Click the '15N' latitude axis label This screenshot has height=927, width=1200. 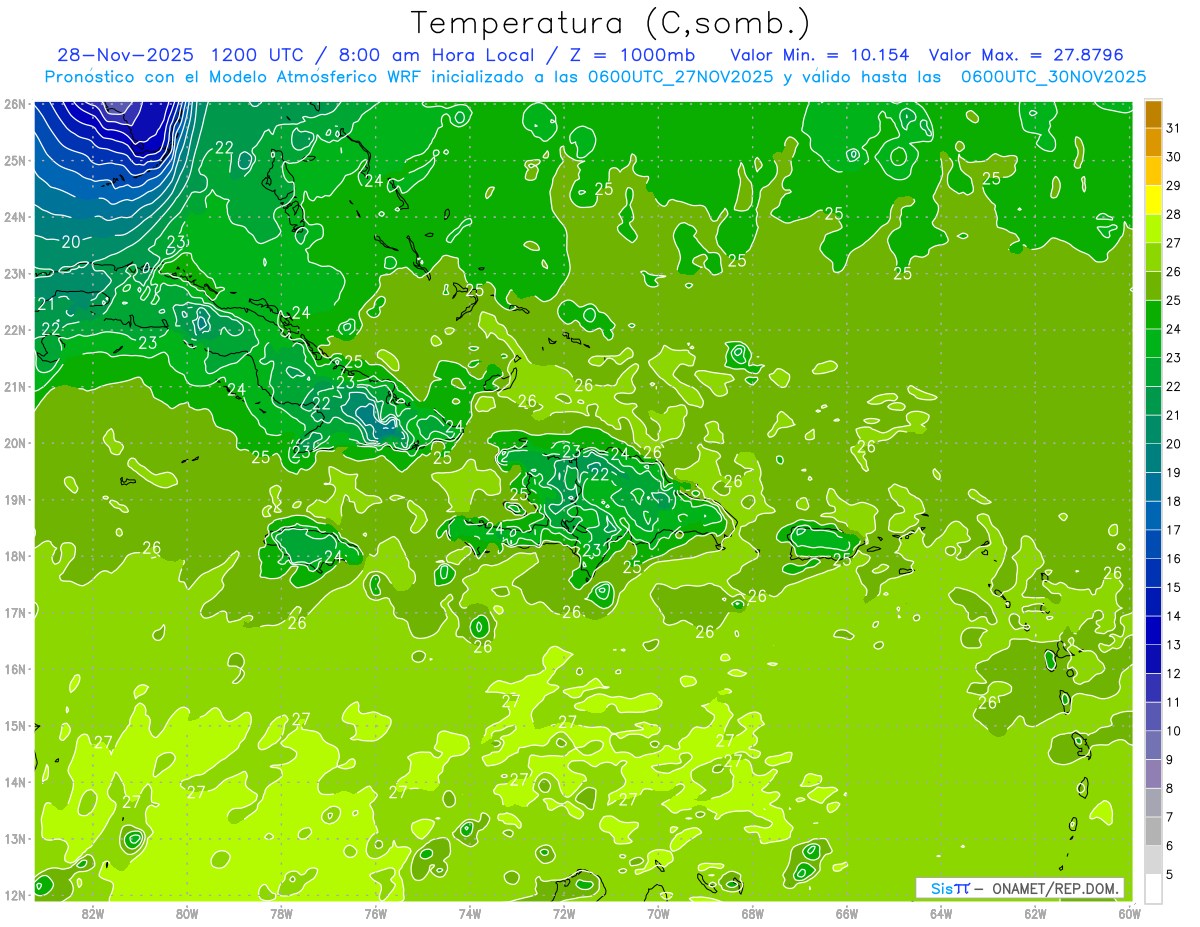tap(15, 725)
